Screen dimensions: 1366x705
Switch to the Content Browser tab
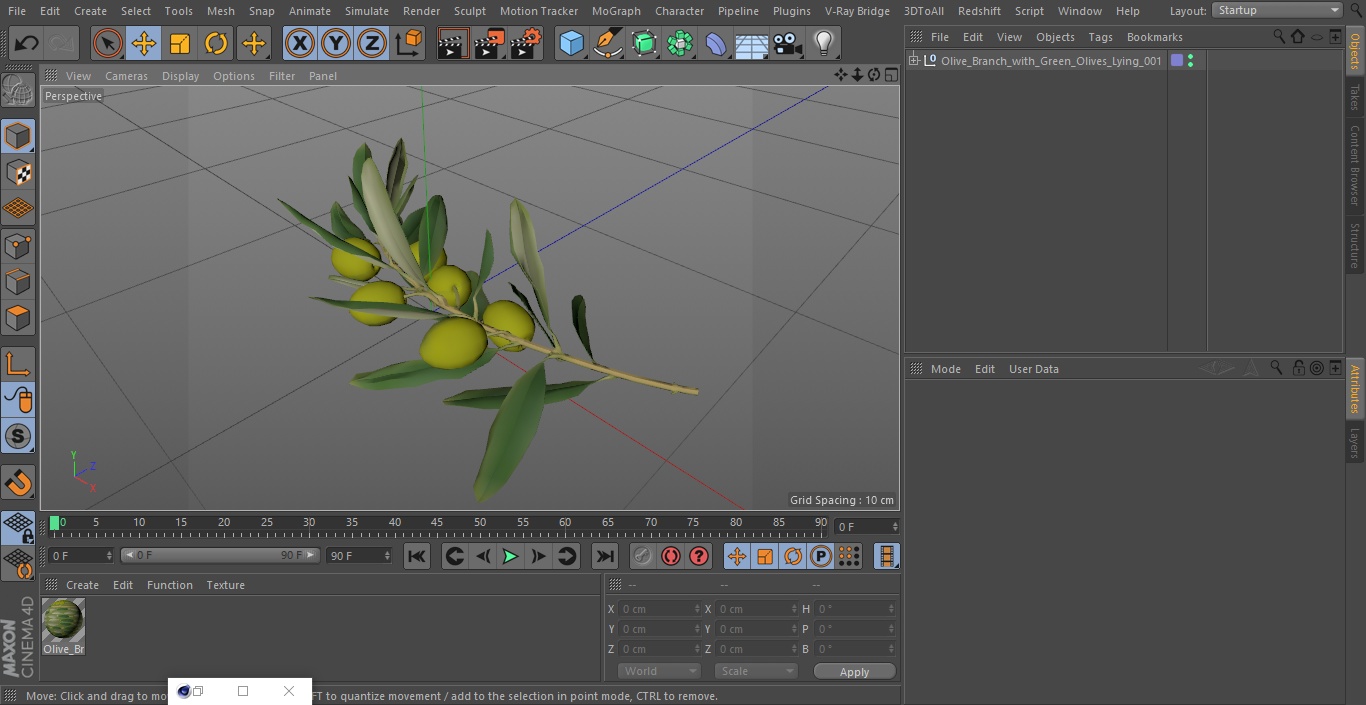(1355, 164)
